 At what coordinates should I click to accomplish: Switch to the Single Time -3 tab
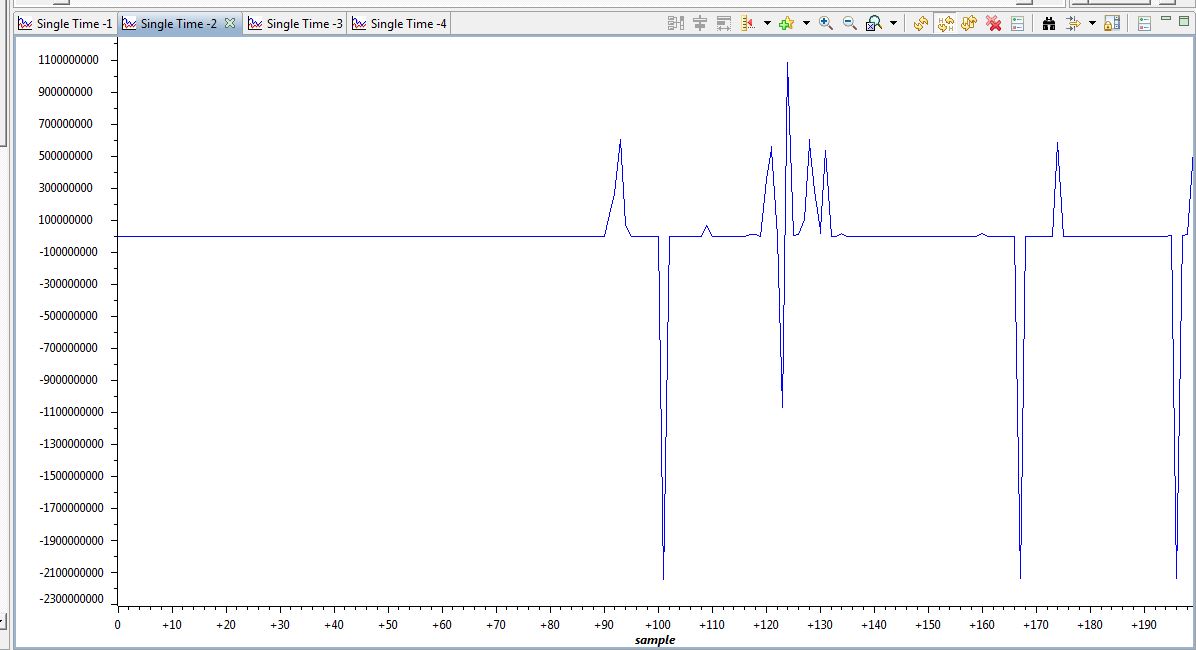[294, 23]
